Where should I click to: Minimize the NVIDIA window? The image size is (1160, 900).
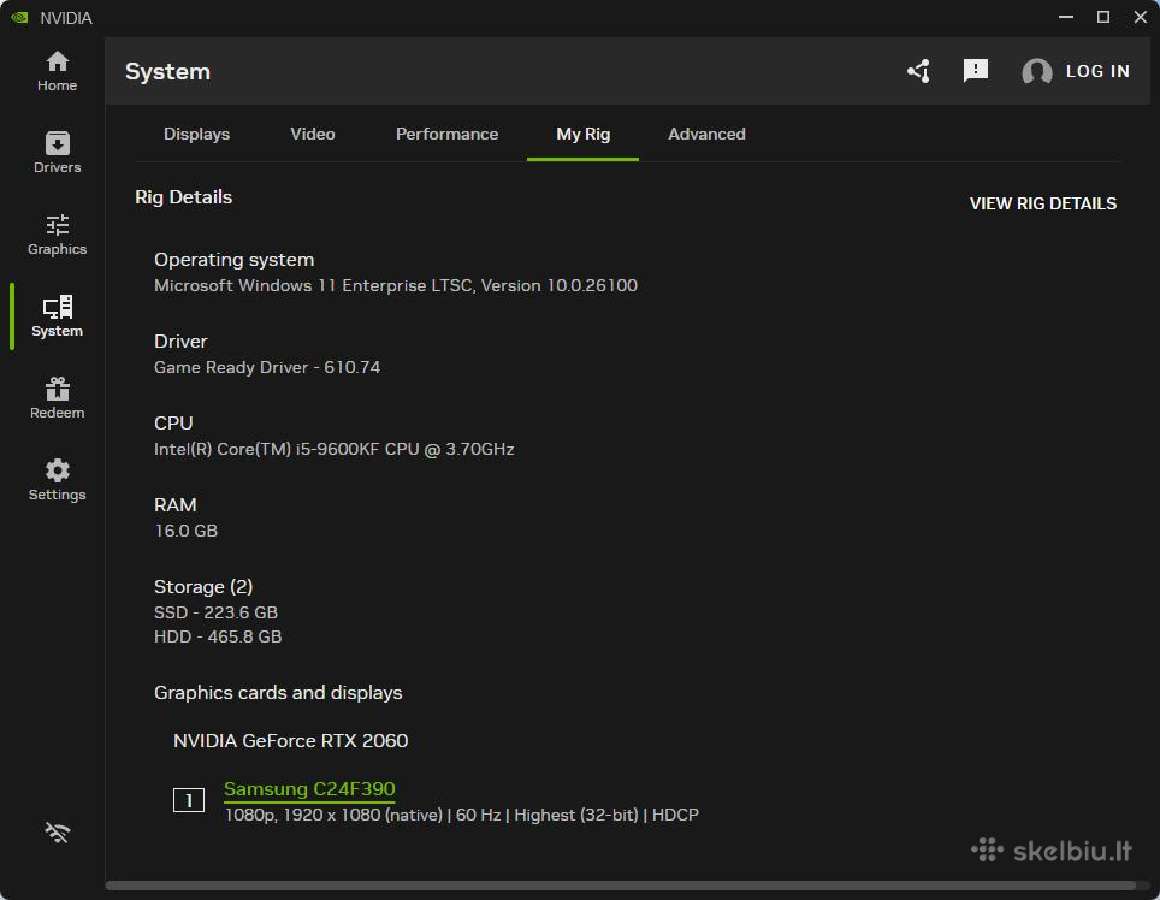point(1065,17)
